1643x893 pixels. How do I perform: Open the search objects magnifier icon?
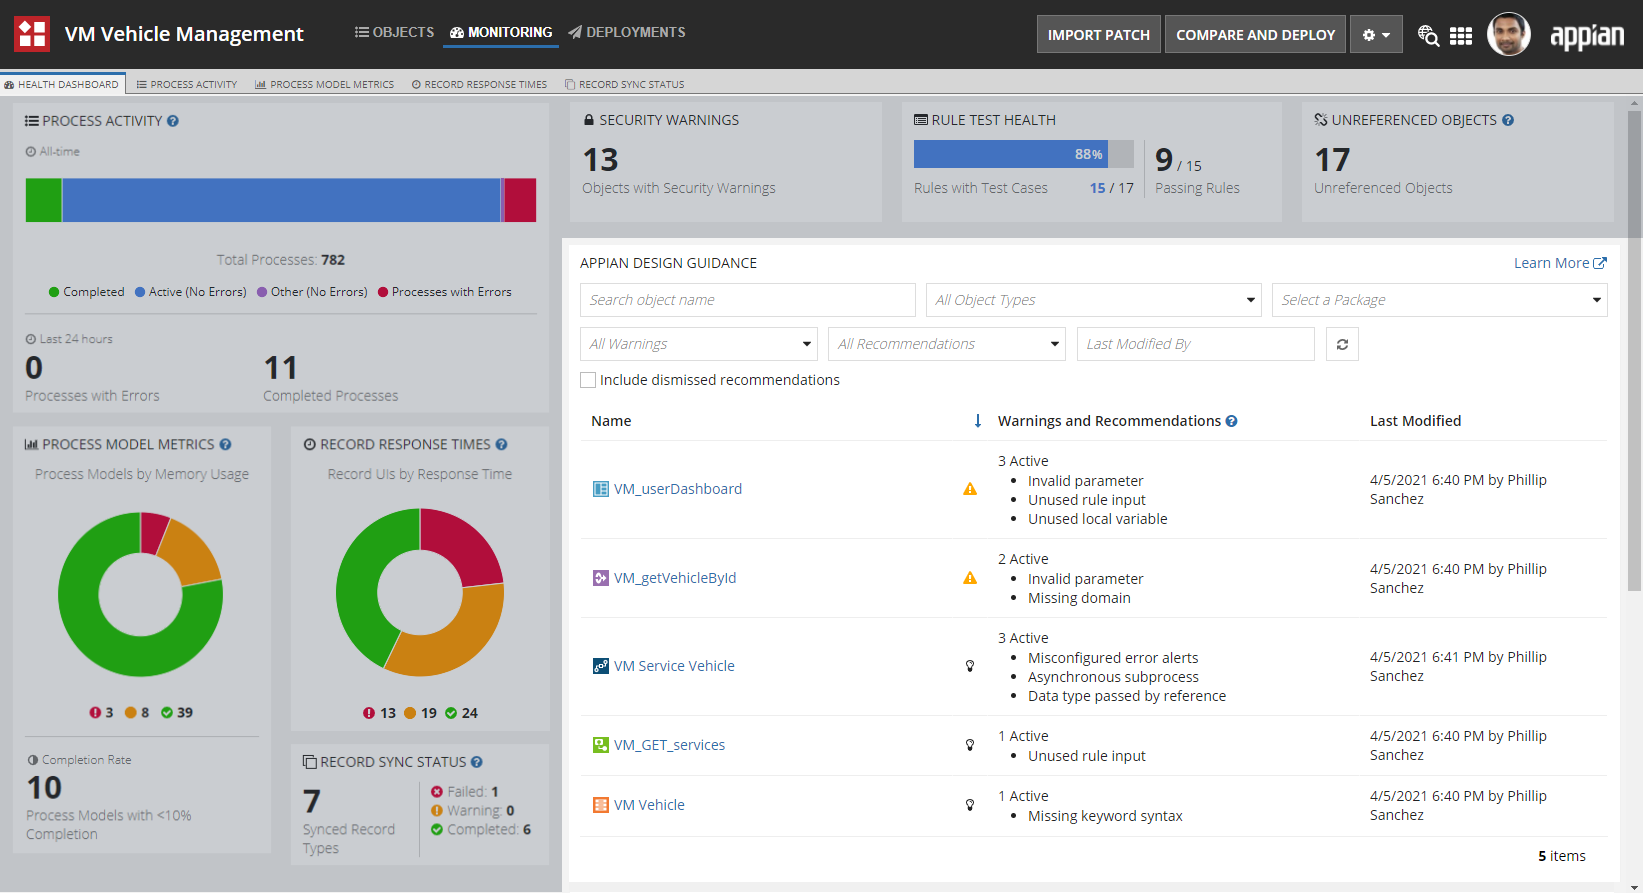[1428, 35]
